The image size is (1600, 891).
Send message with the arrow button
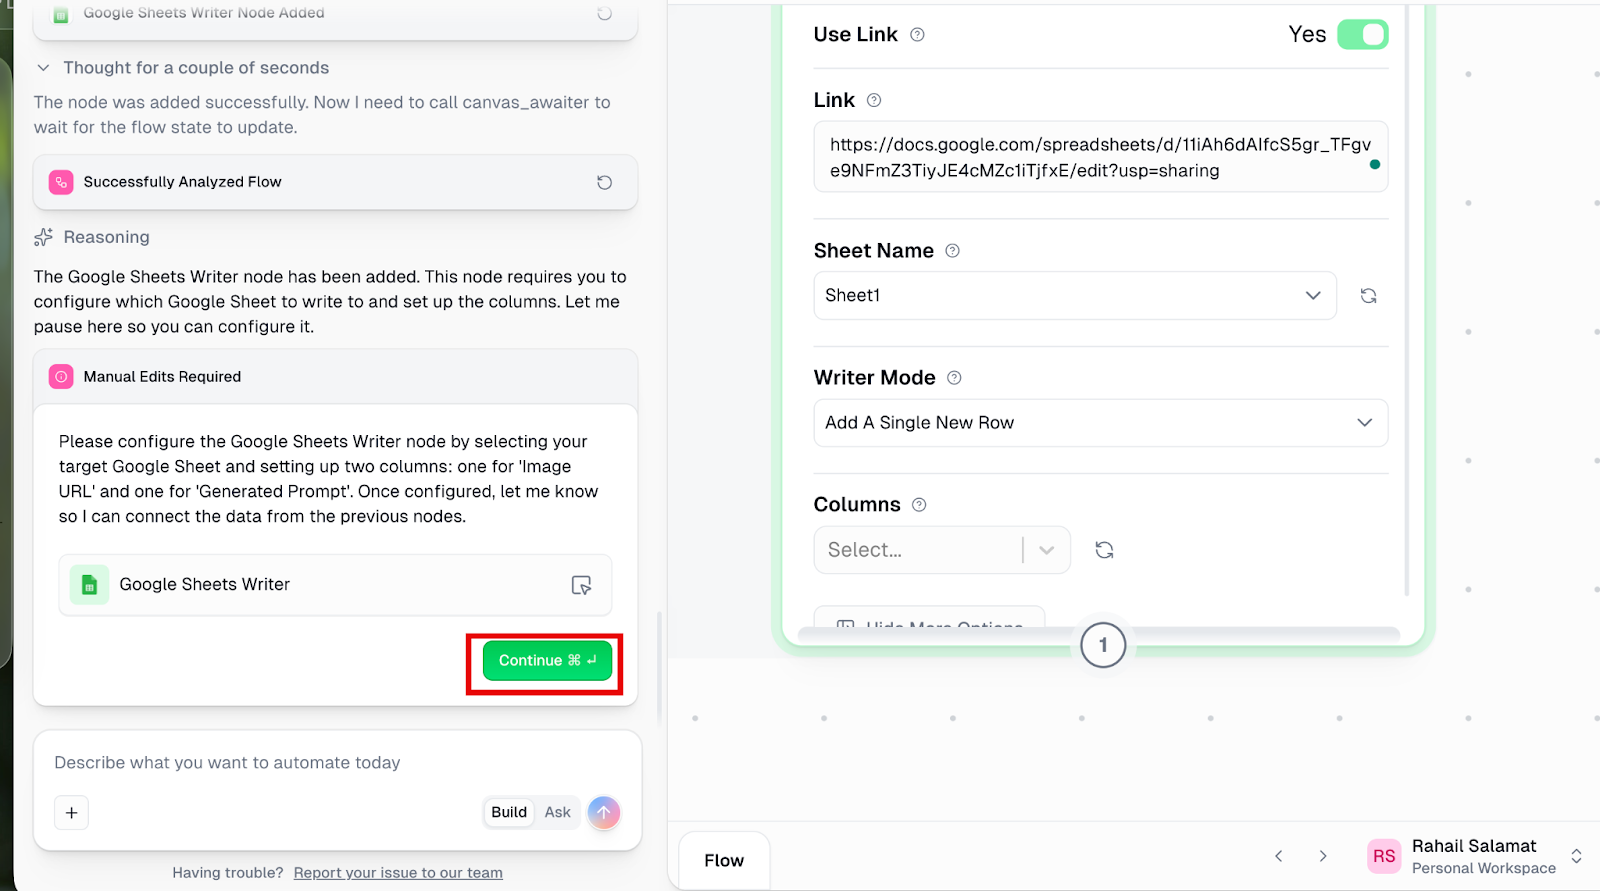(x=604, y=812)
